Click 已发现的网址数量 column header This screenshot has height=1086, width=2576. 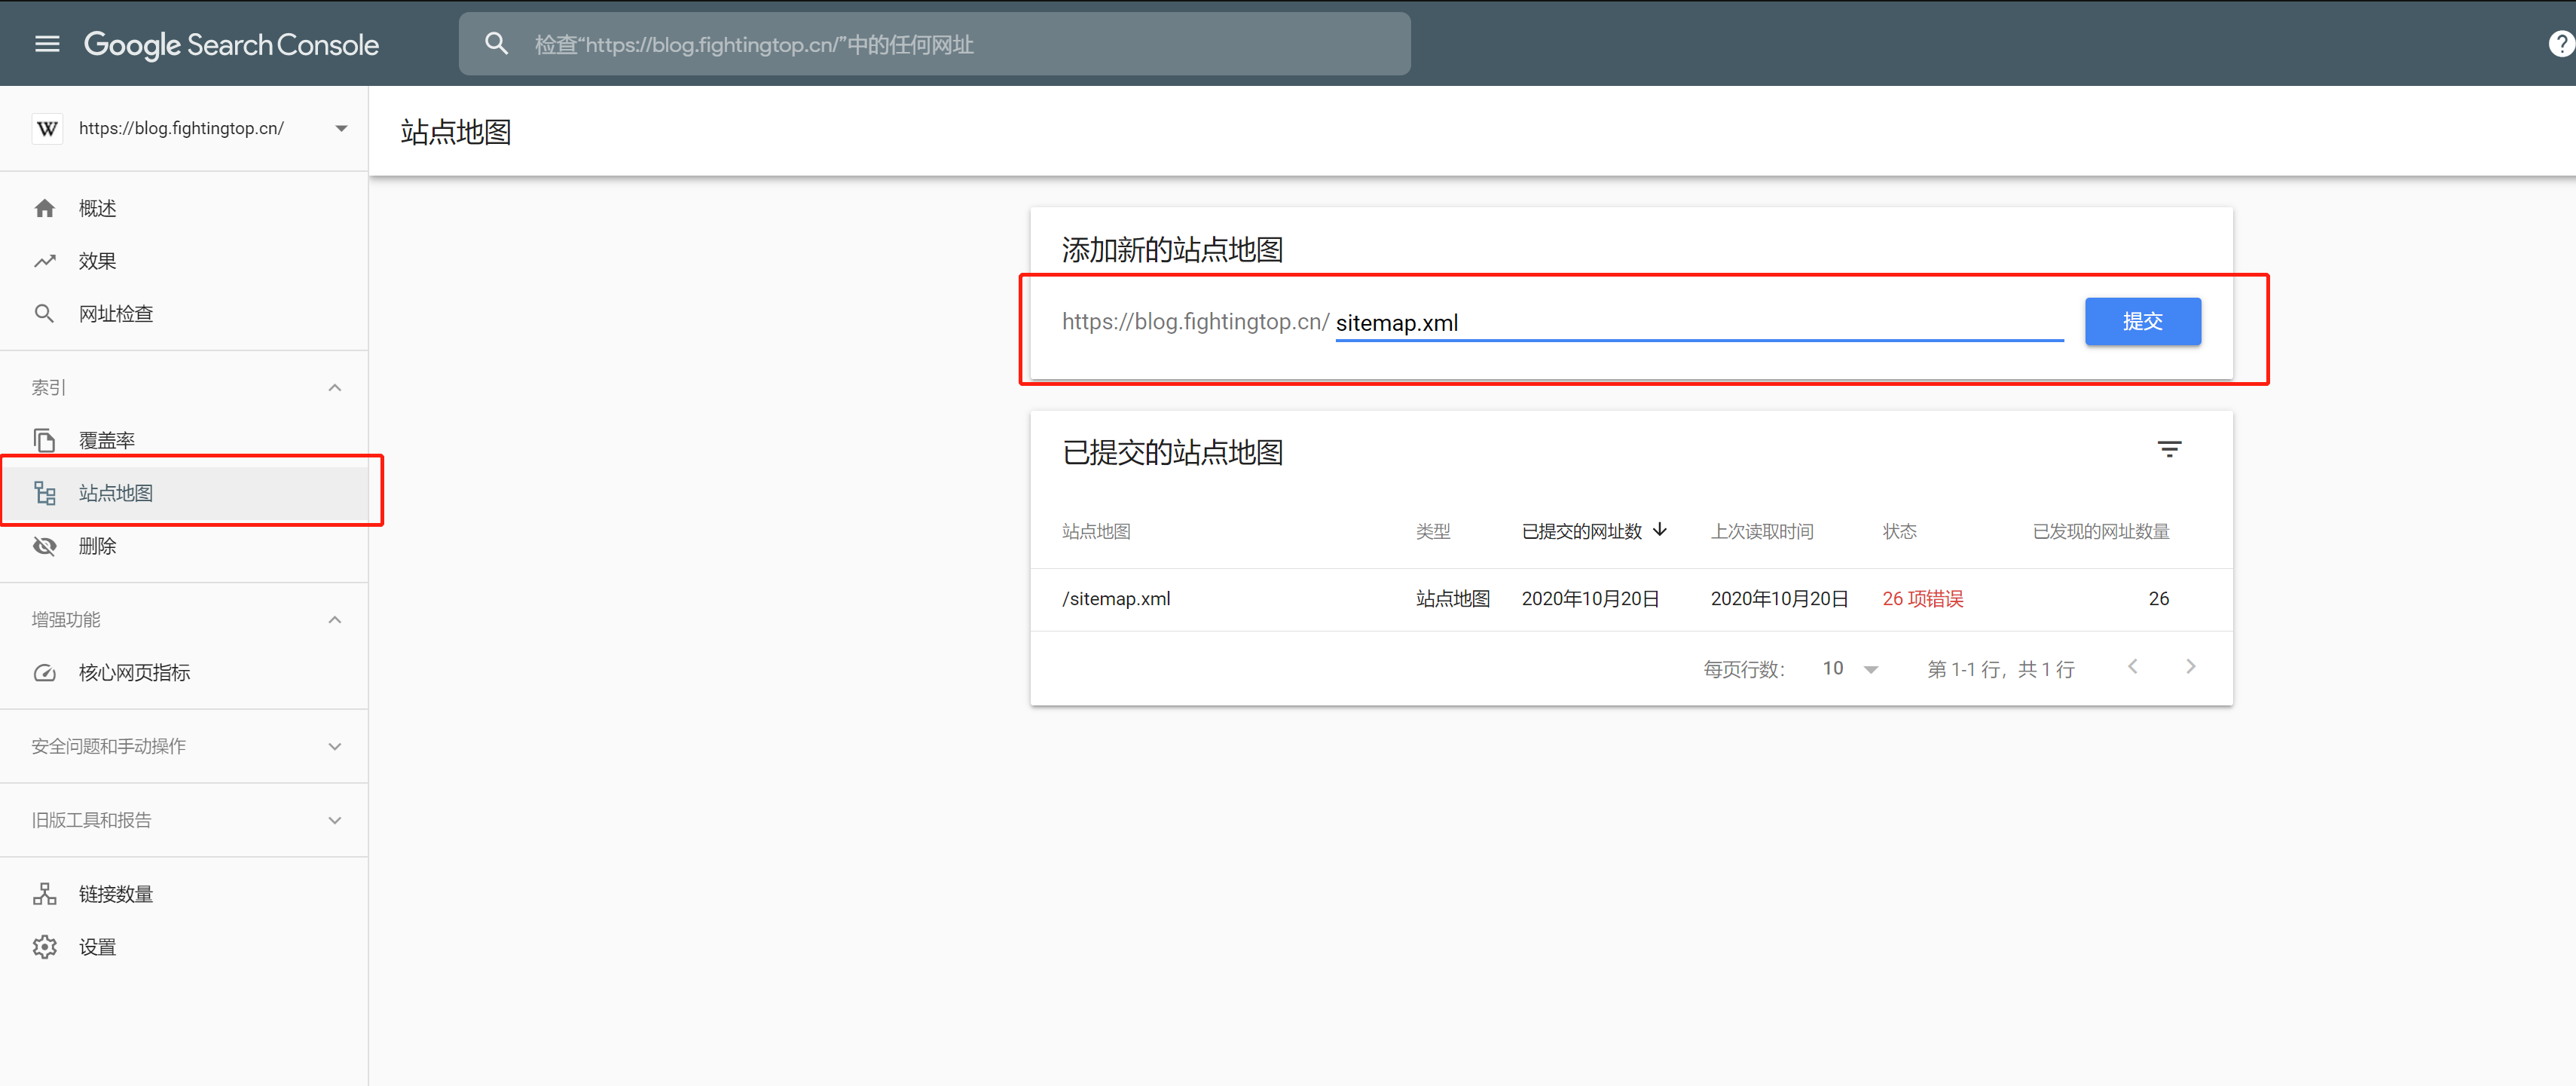click(x=2101, y=531)
